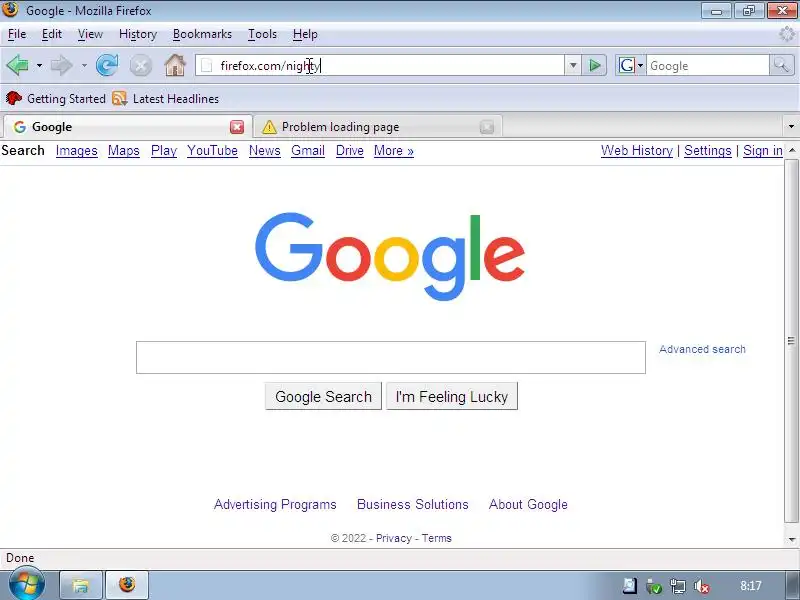Close the Problem loading page tab
Screen dimensions: 800x600
click(487, 127)
